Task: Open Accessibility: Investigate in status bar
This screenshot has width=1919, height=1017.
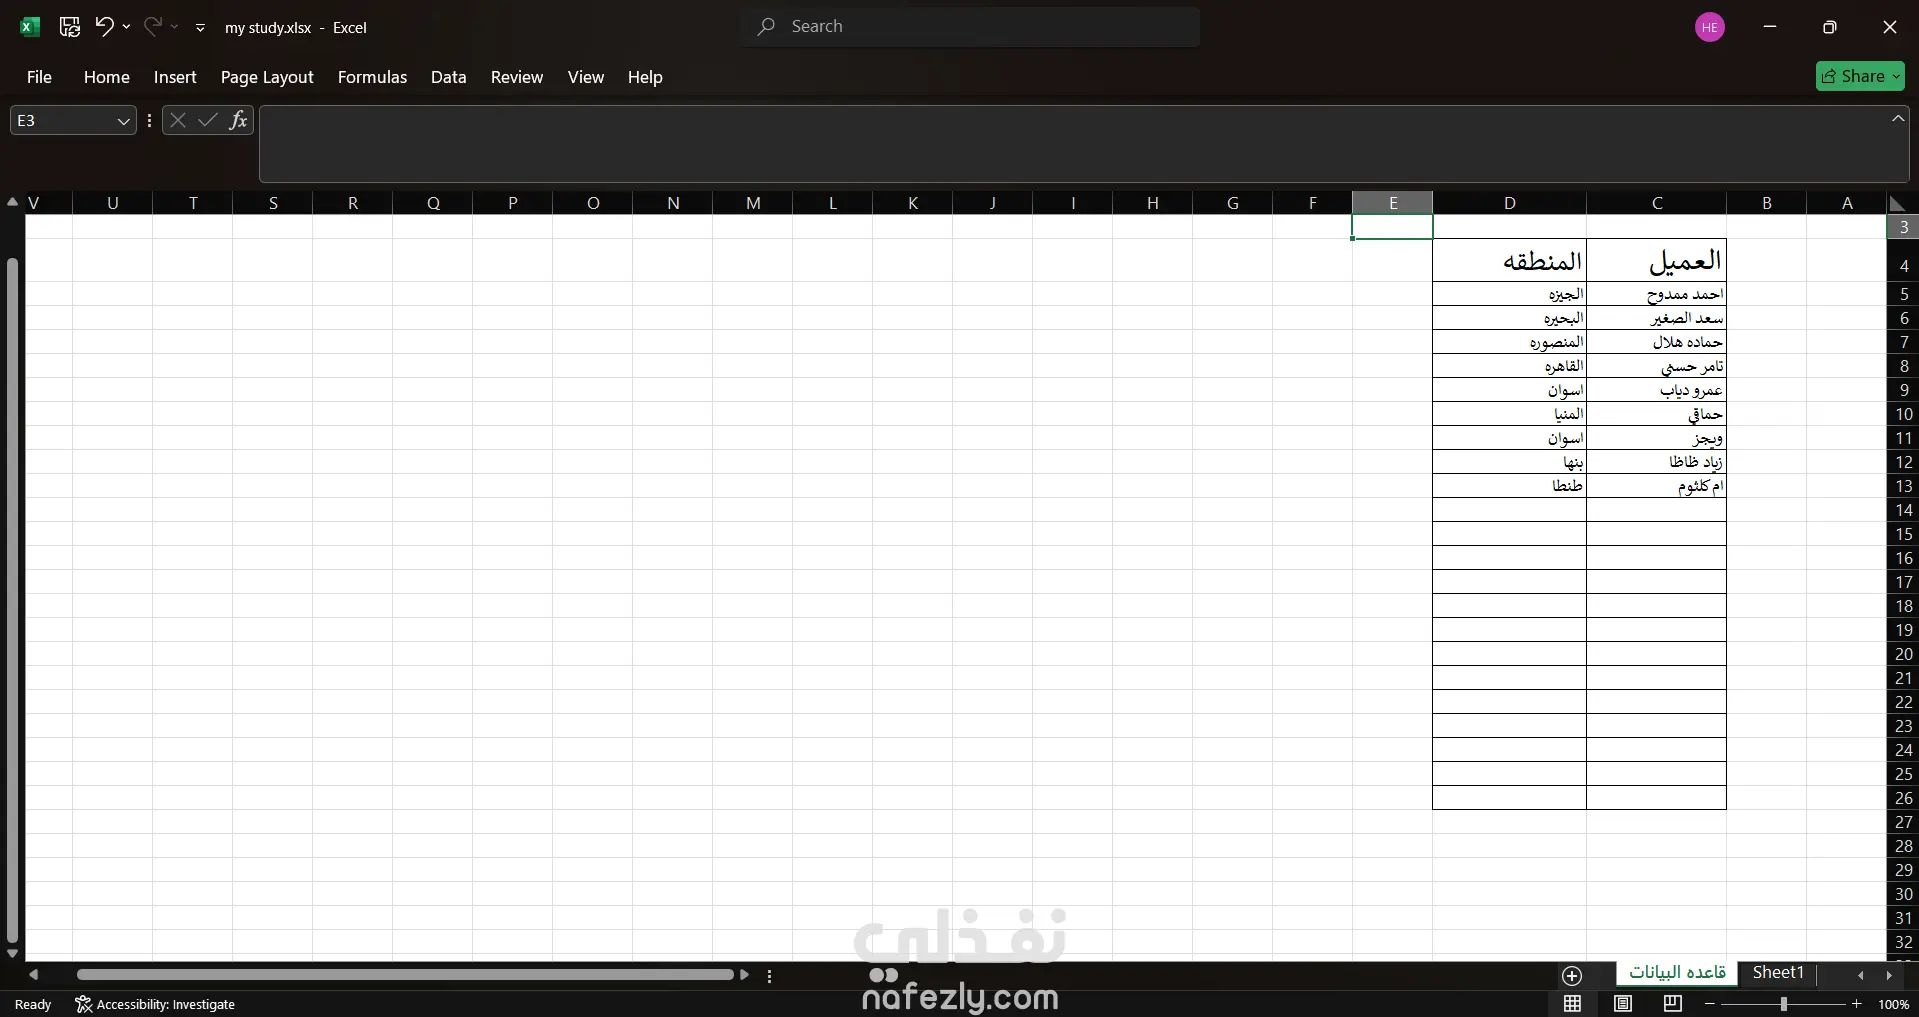Action: pos(156,1004)
